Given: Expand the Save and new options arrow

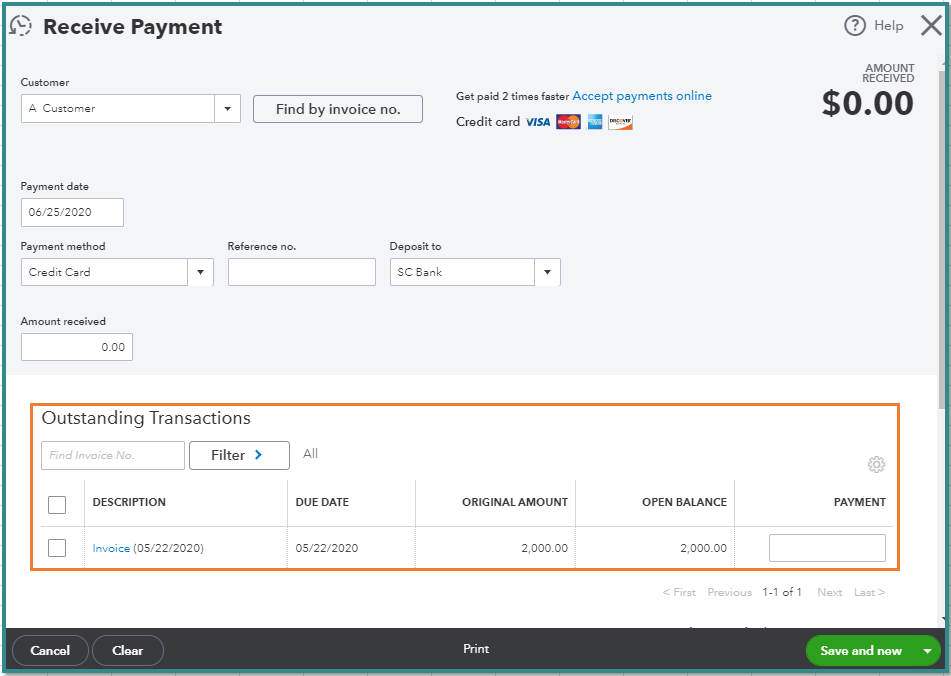Looking at the screenshot, I should [x=927, y=650].
